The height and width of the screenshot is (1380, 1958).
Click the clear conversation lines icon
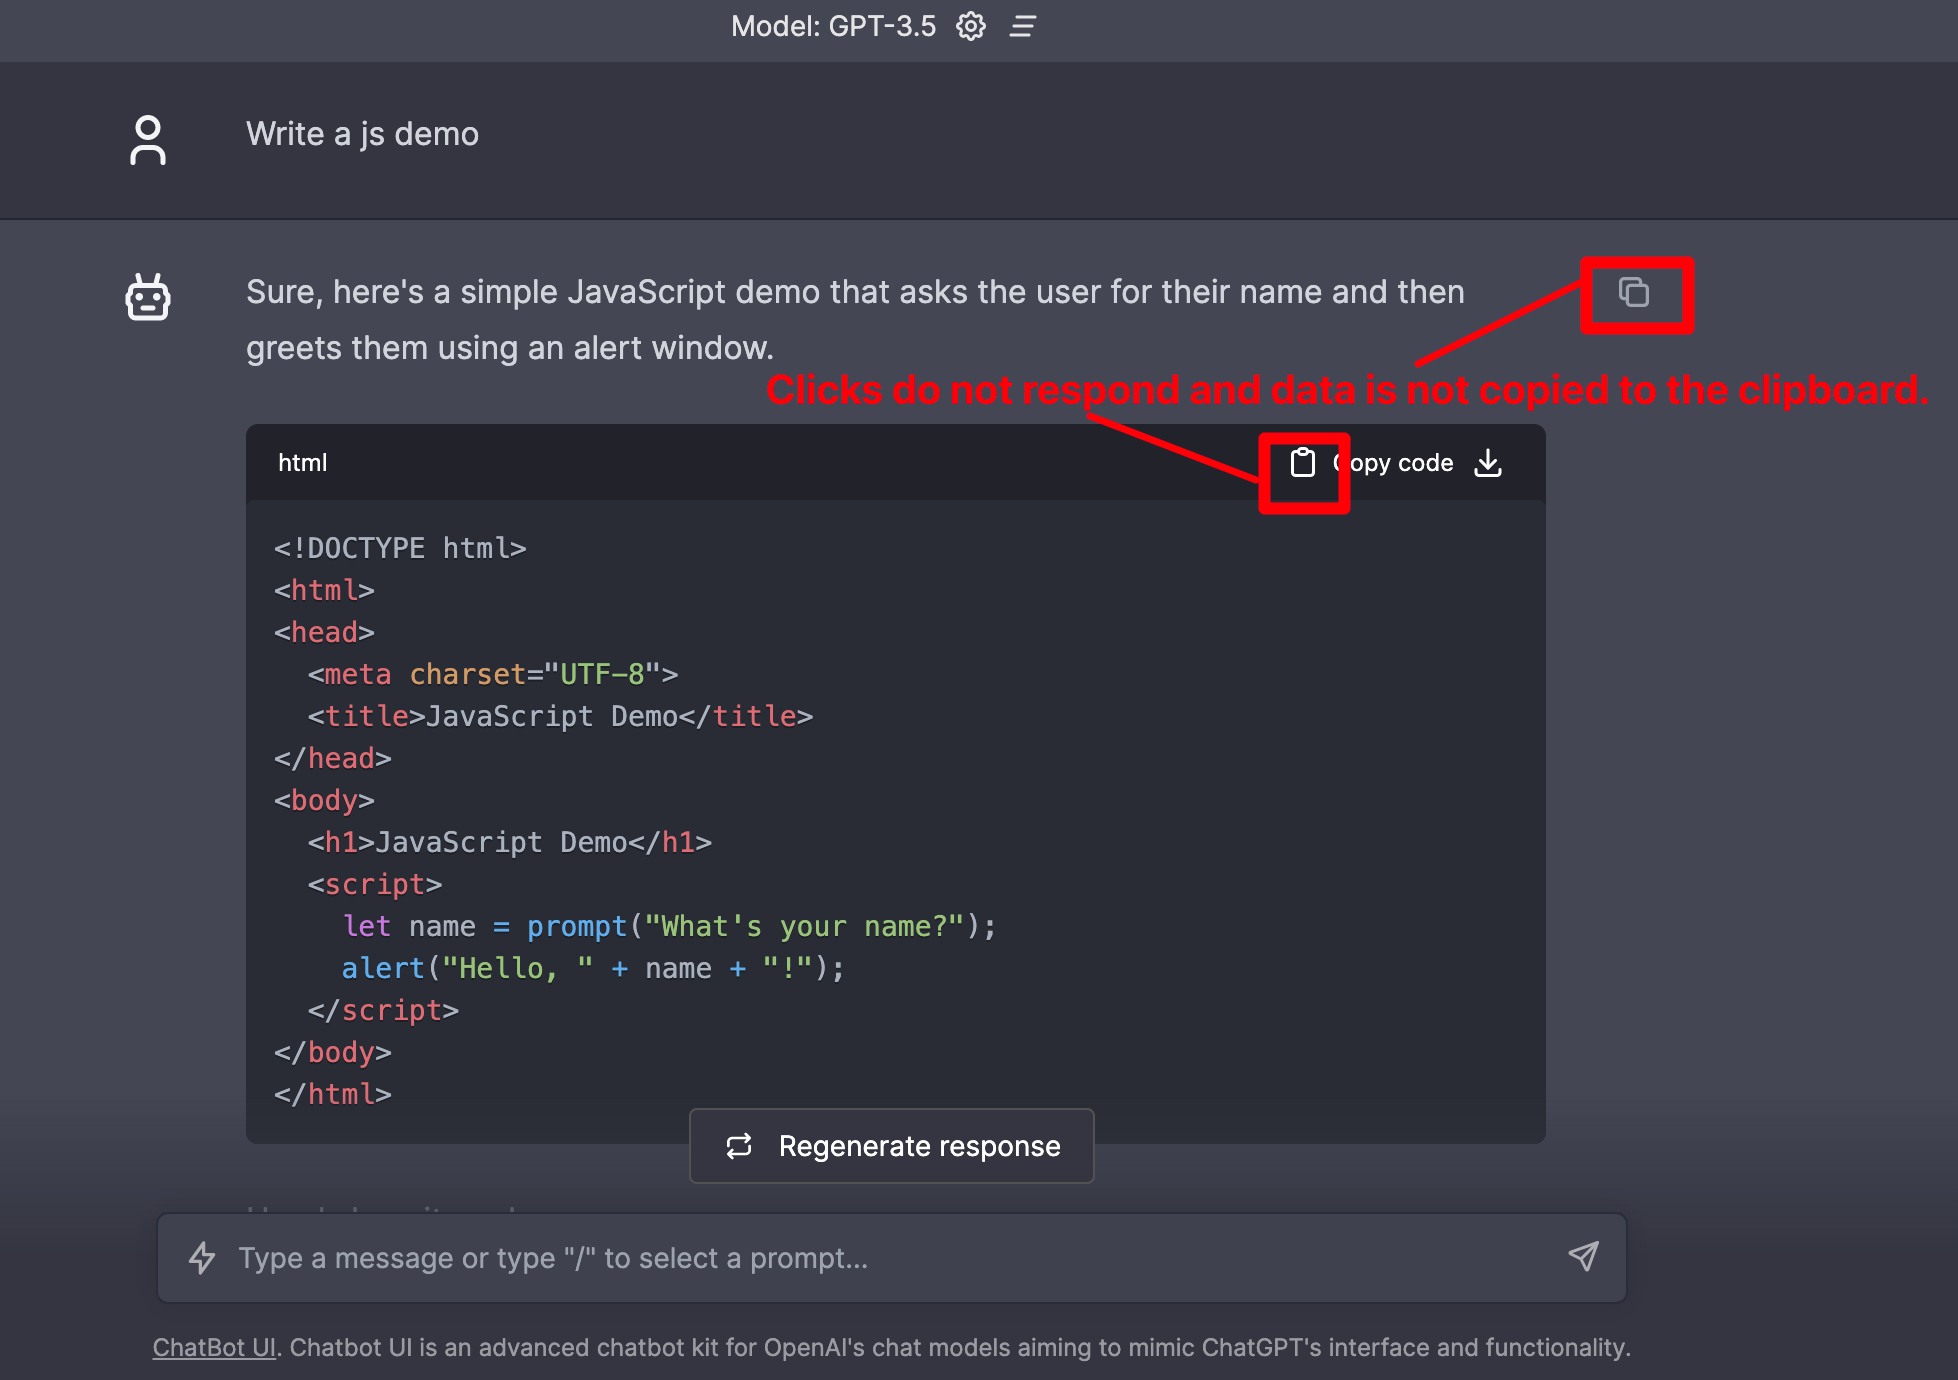1022,26
